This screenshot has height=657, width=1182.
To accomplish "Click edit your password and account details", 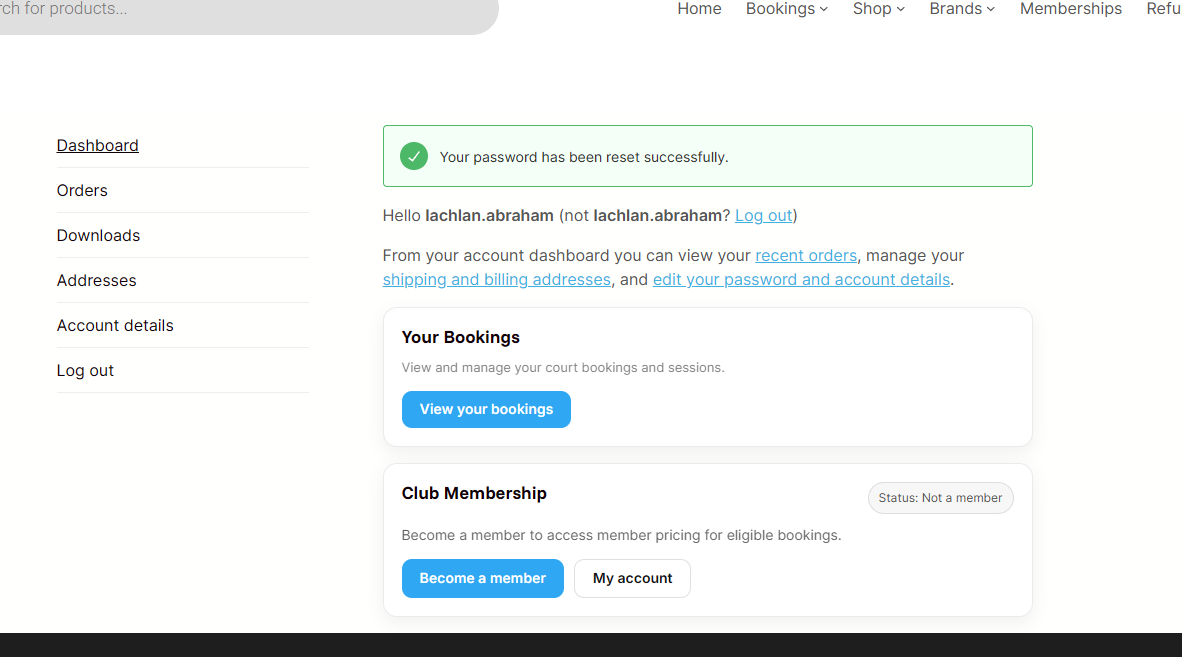I will pyautogui.click(x=801, y=279).
